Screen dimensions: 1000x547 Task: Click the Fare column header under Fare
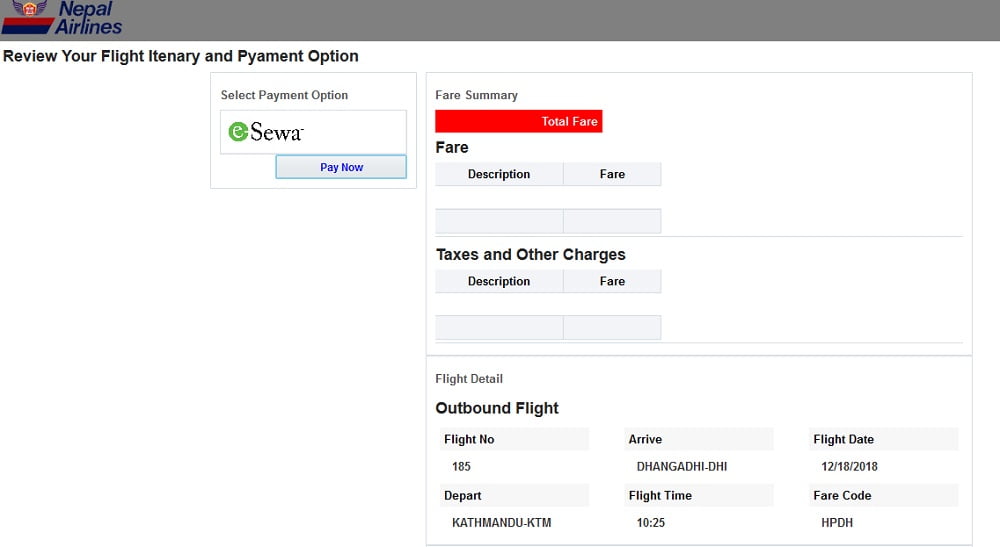pos(612,174)
